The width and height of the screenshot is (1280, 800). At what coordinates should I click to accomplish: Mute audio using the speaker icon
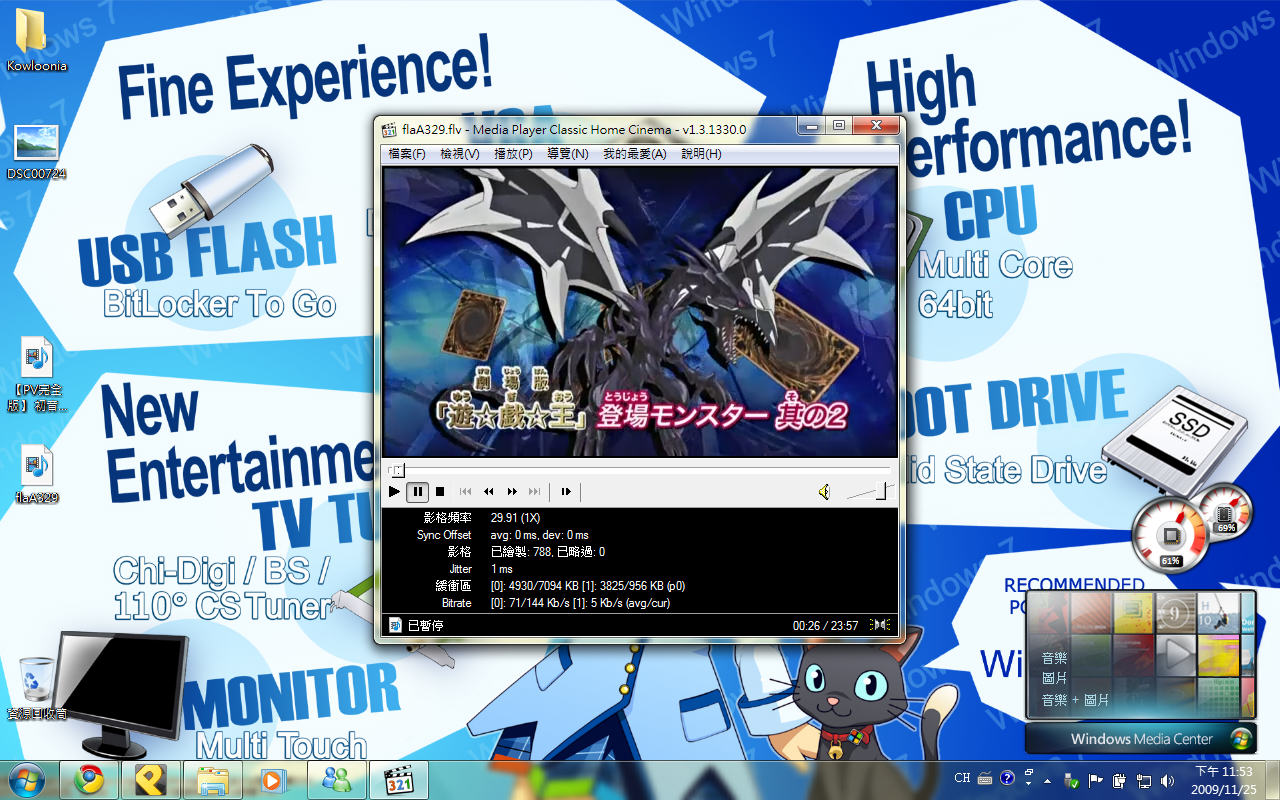pyautogui.click(x=824, y=491)
